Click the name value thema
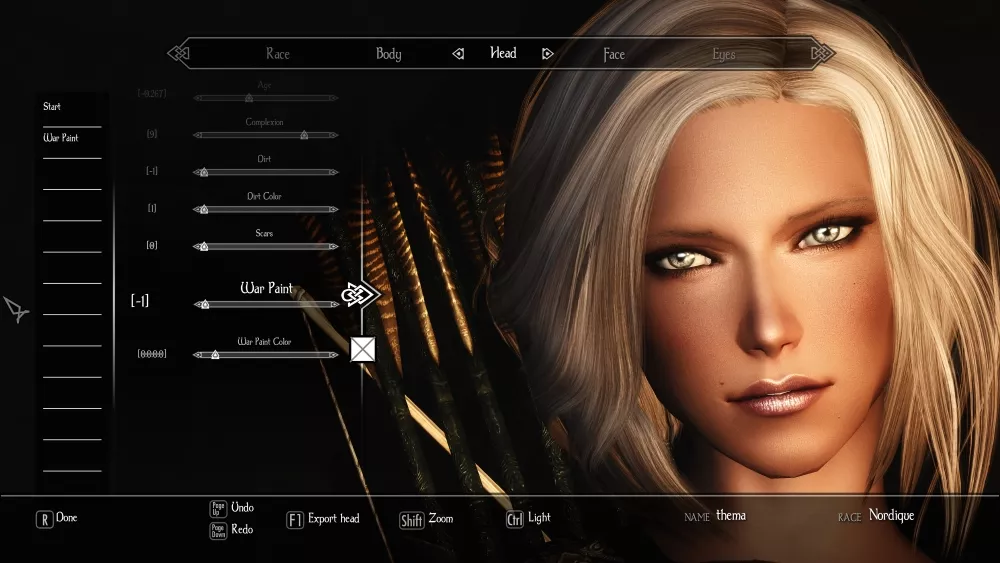 731,515
